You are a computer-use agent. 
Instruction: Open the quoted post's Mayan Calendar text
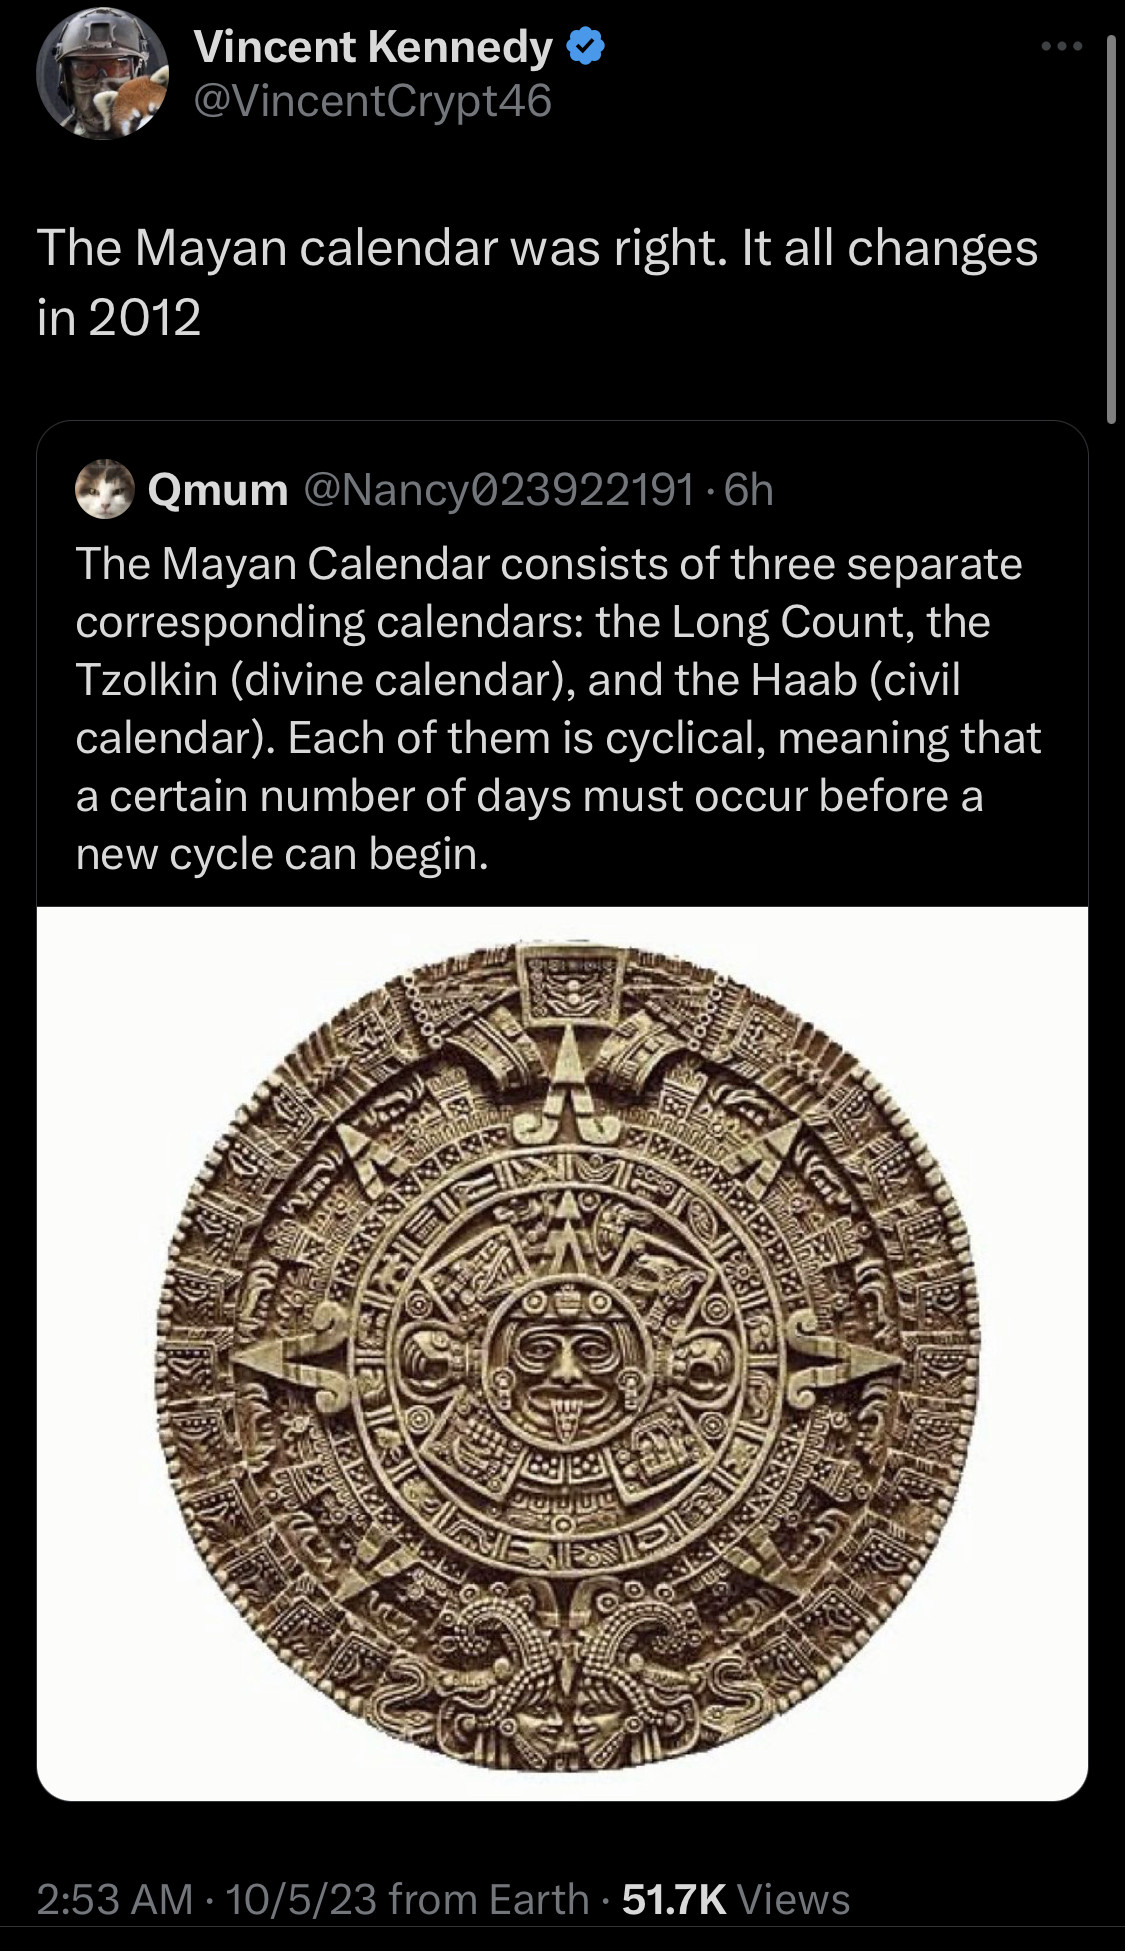click(x=560, y=708)
